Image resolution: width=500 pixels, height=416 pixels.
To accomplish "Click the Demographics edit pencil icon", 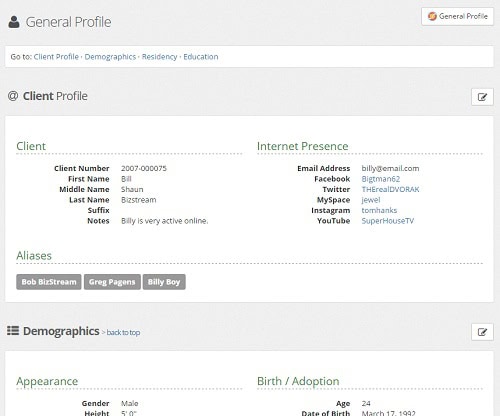I will tap(482, 332).
